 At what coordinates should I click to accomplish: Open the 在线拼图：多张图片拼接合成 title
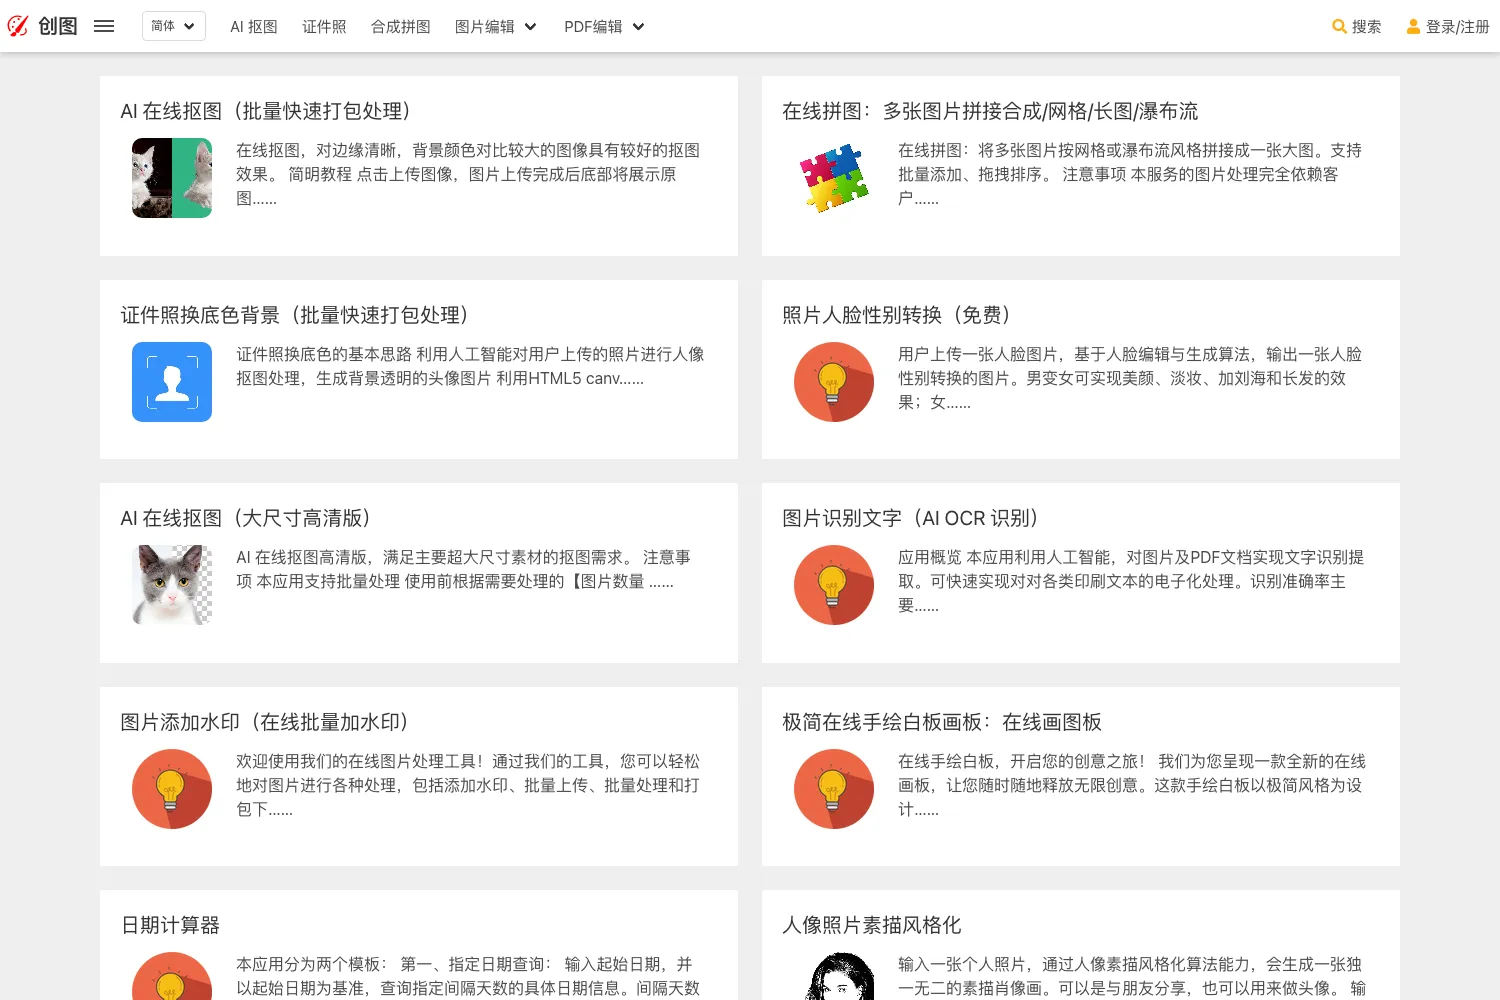[990, 111]
